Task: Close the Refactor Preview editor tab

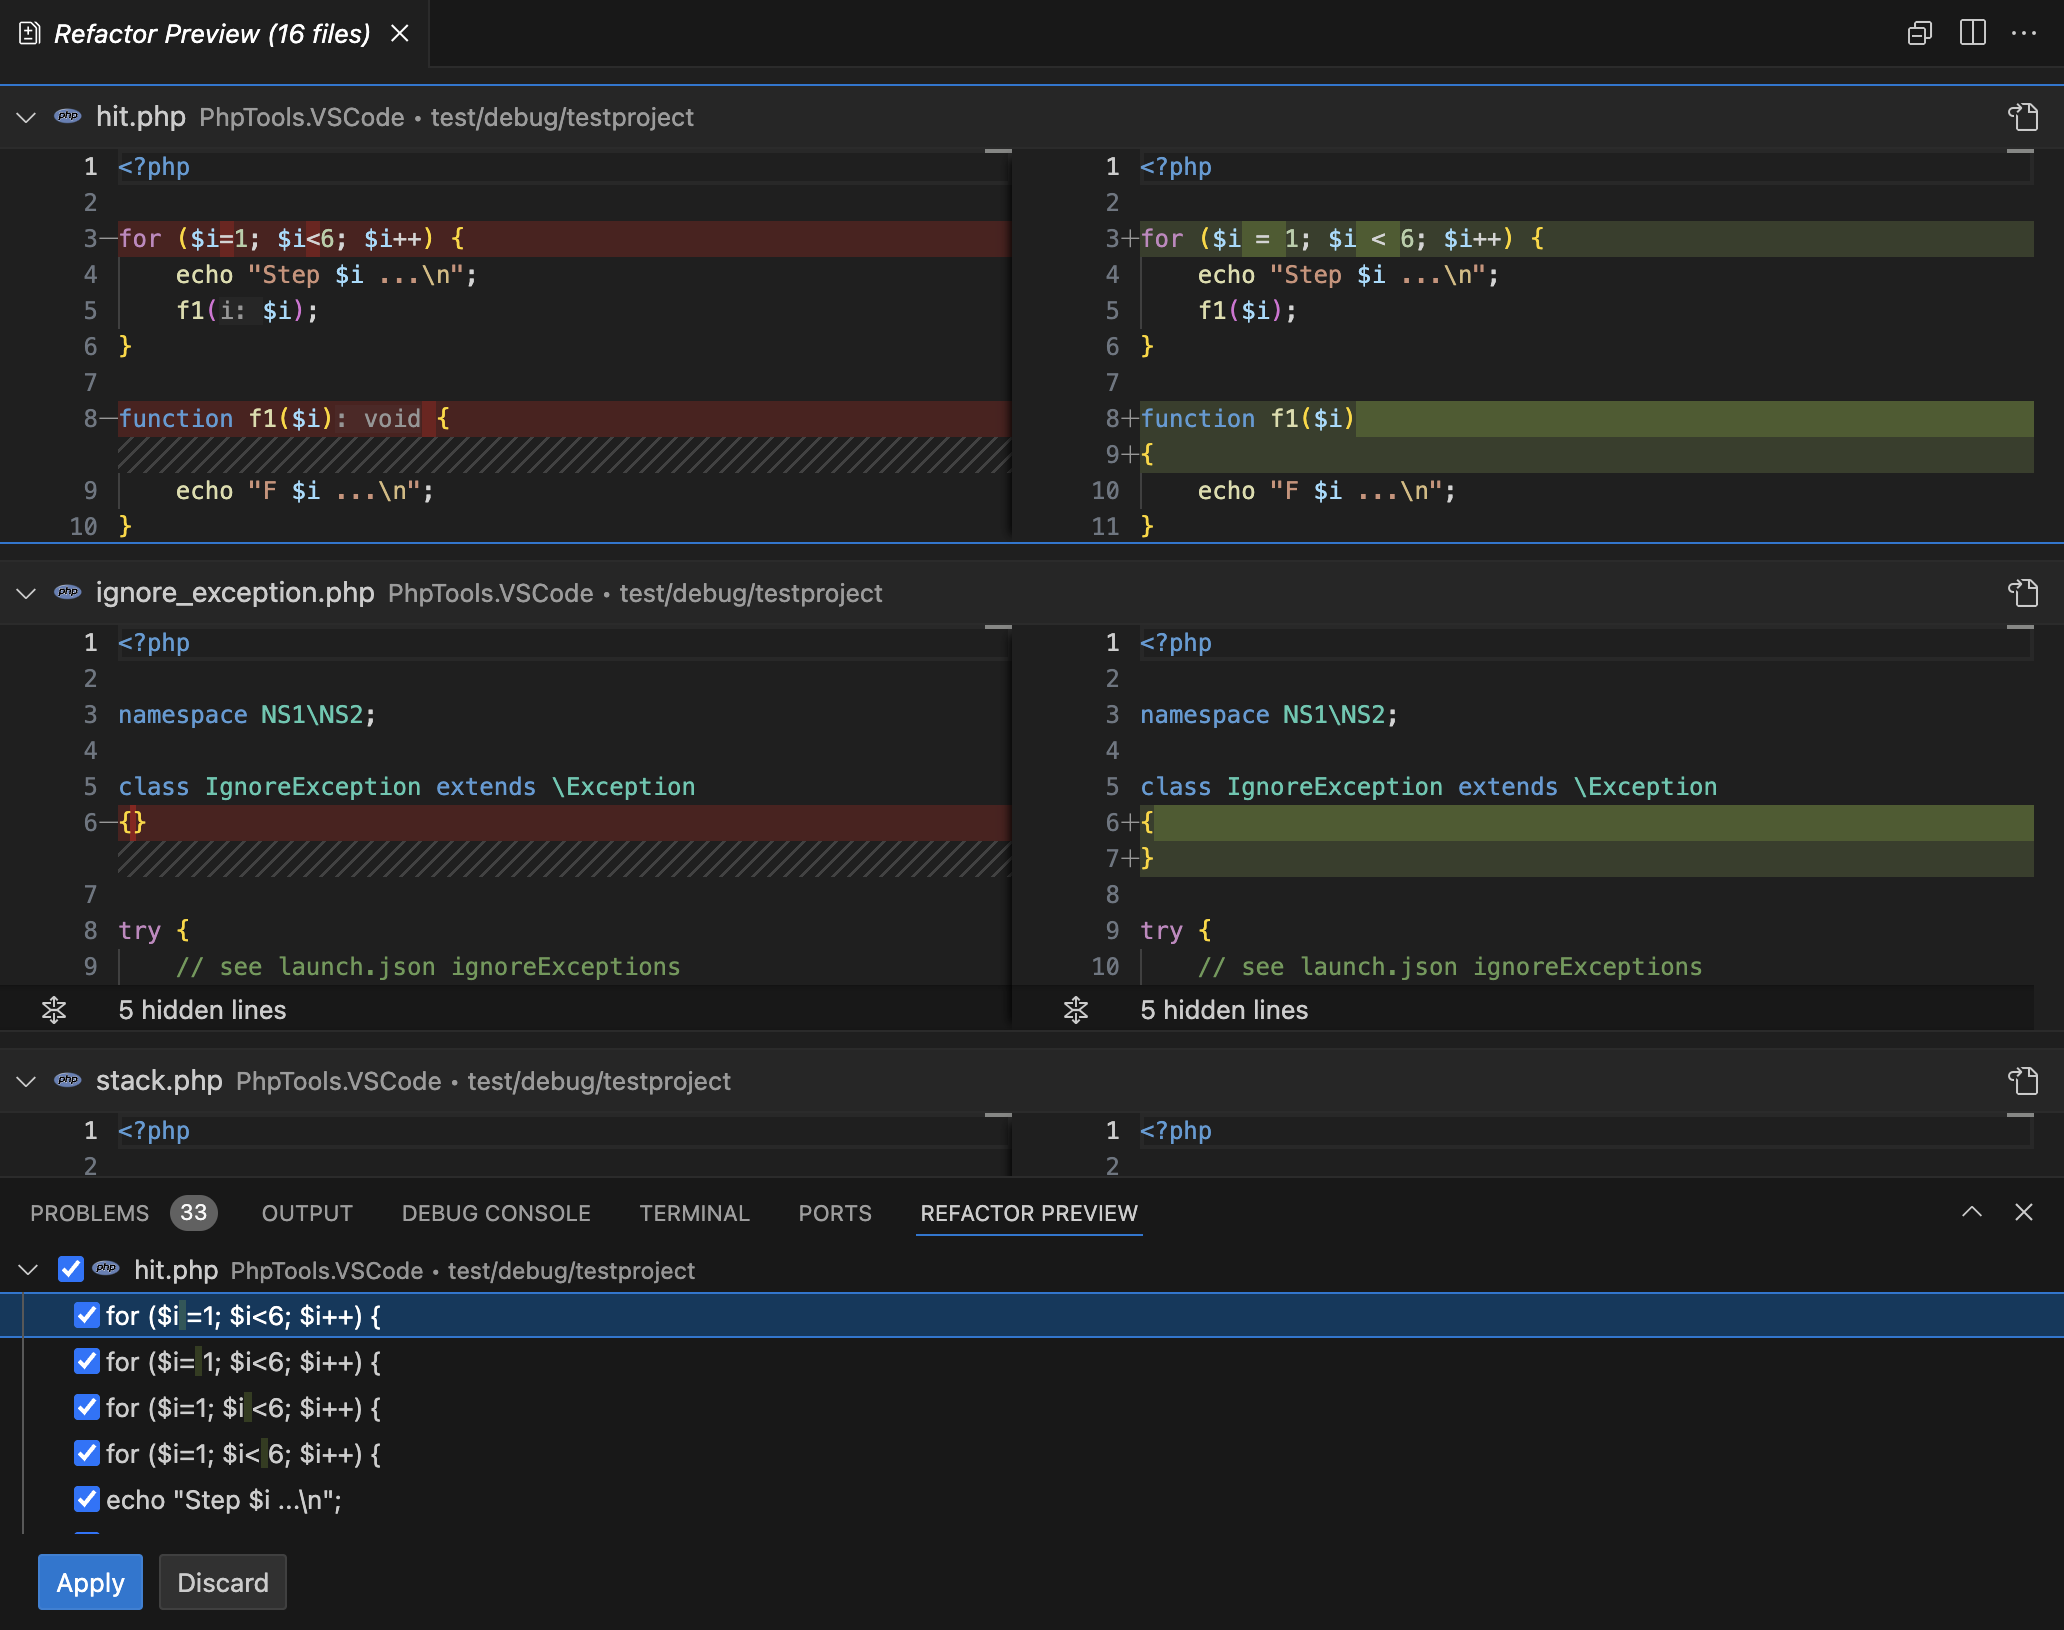Action: point(400,33)
